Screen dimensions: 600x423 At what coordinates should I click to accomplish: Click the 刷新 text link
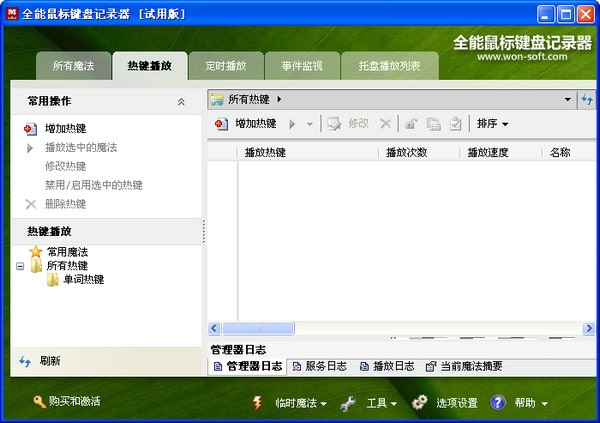pyautogui.click(x=50, y=361)
